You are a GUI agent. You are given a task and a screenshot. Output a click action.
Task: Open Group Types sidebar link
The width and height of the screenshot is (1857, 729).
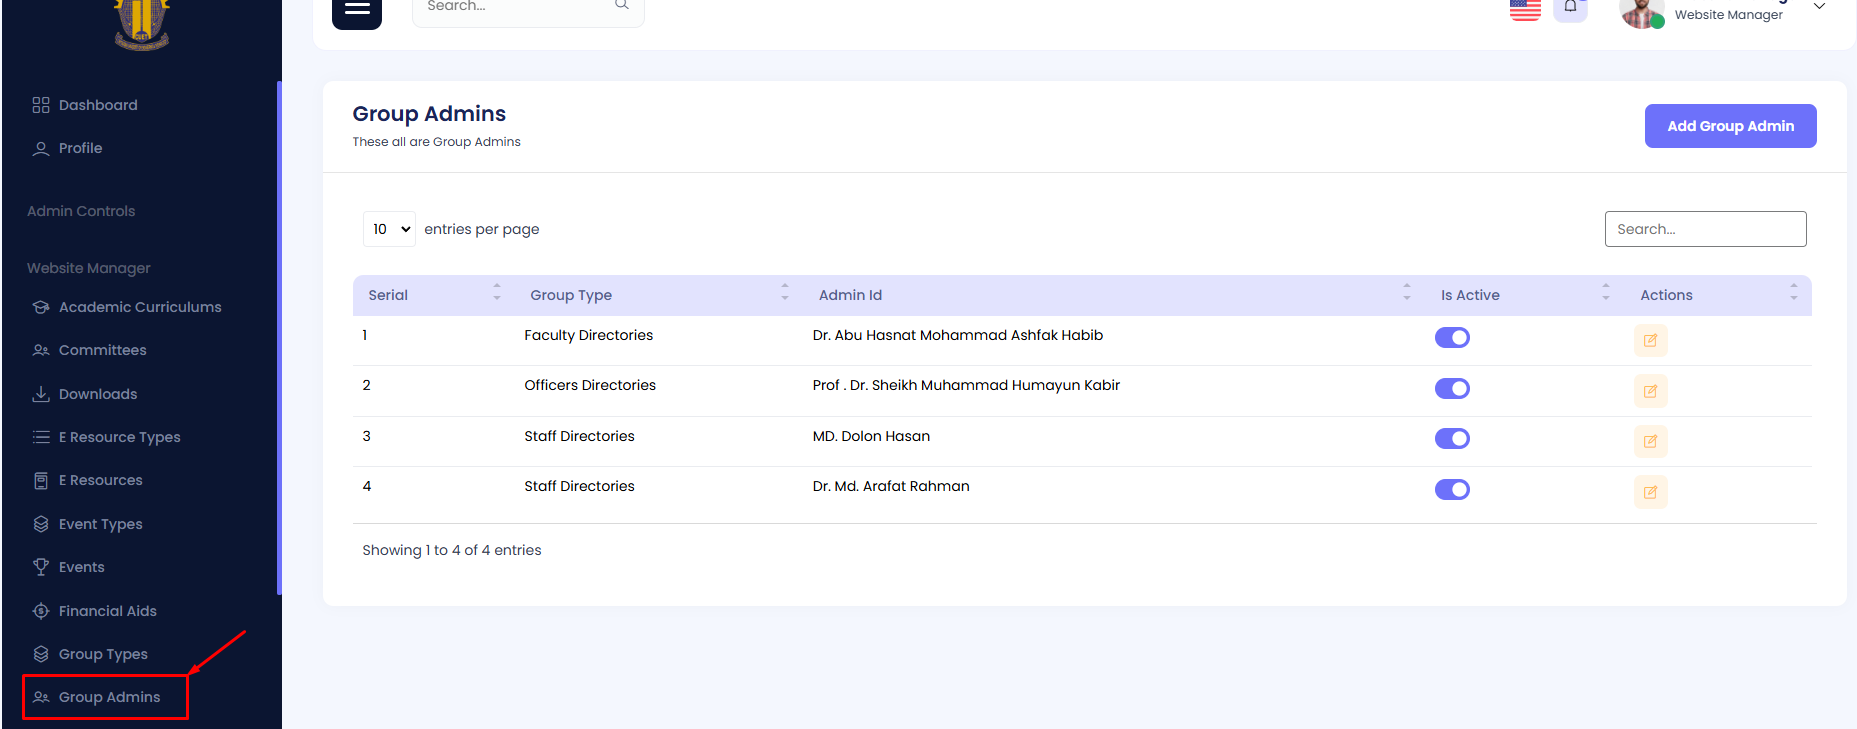point(103,654)
